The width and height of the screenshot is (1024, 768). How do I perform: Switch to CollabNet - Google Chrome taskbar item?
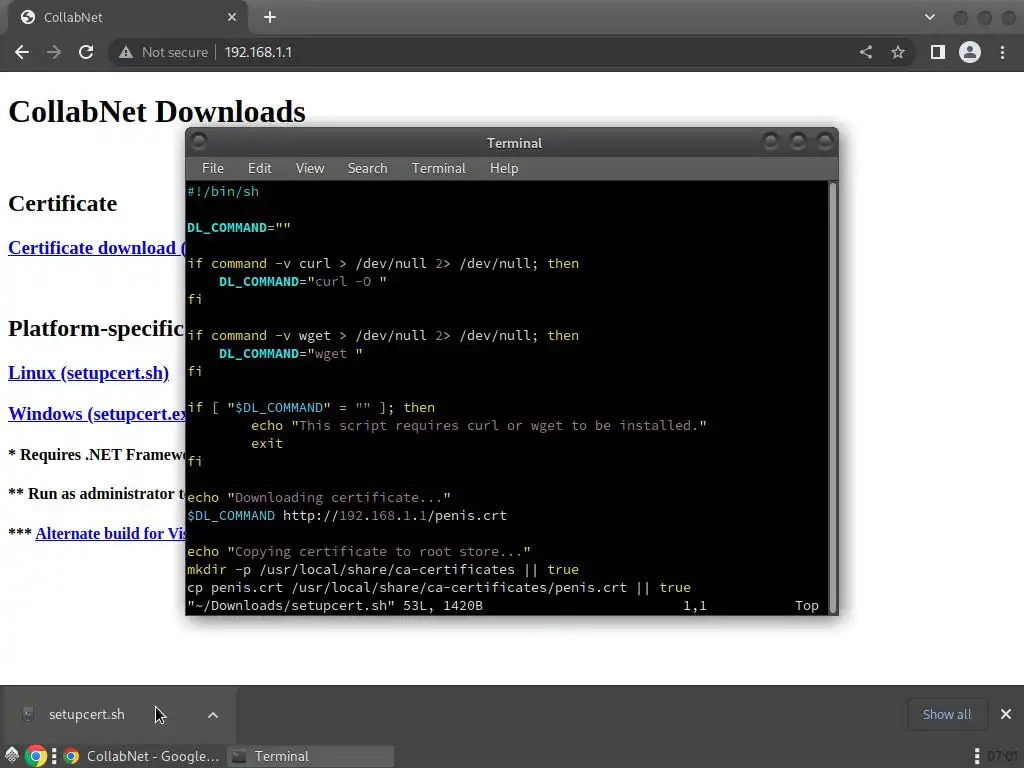tap(142, 756)
